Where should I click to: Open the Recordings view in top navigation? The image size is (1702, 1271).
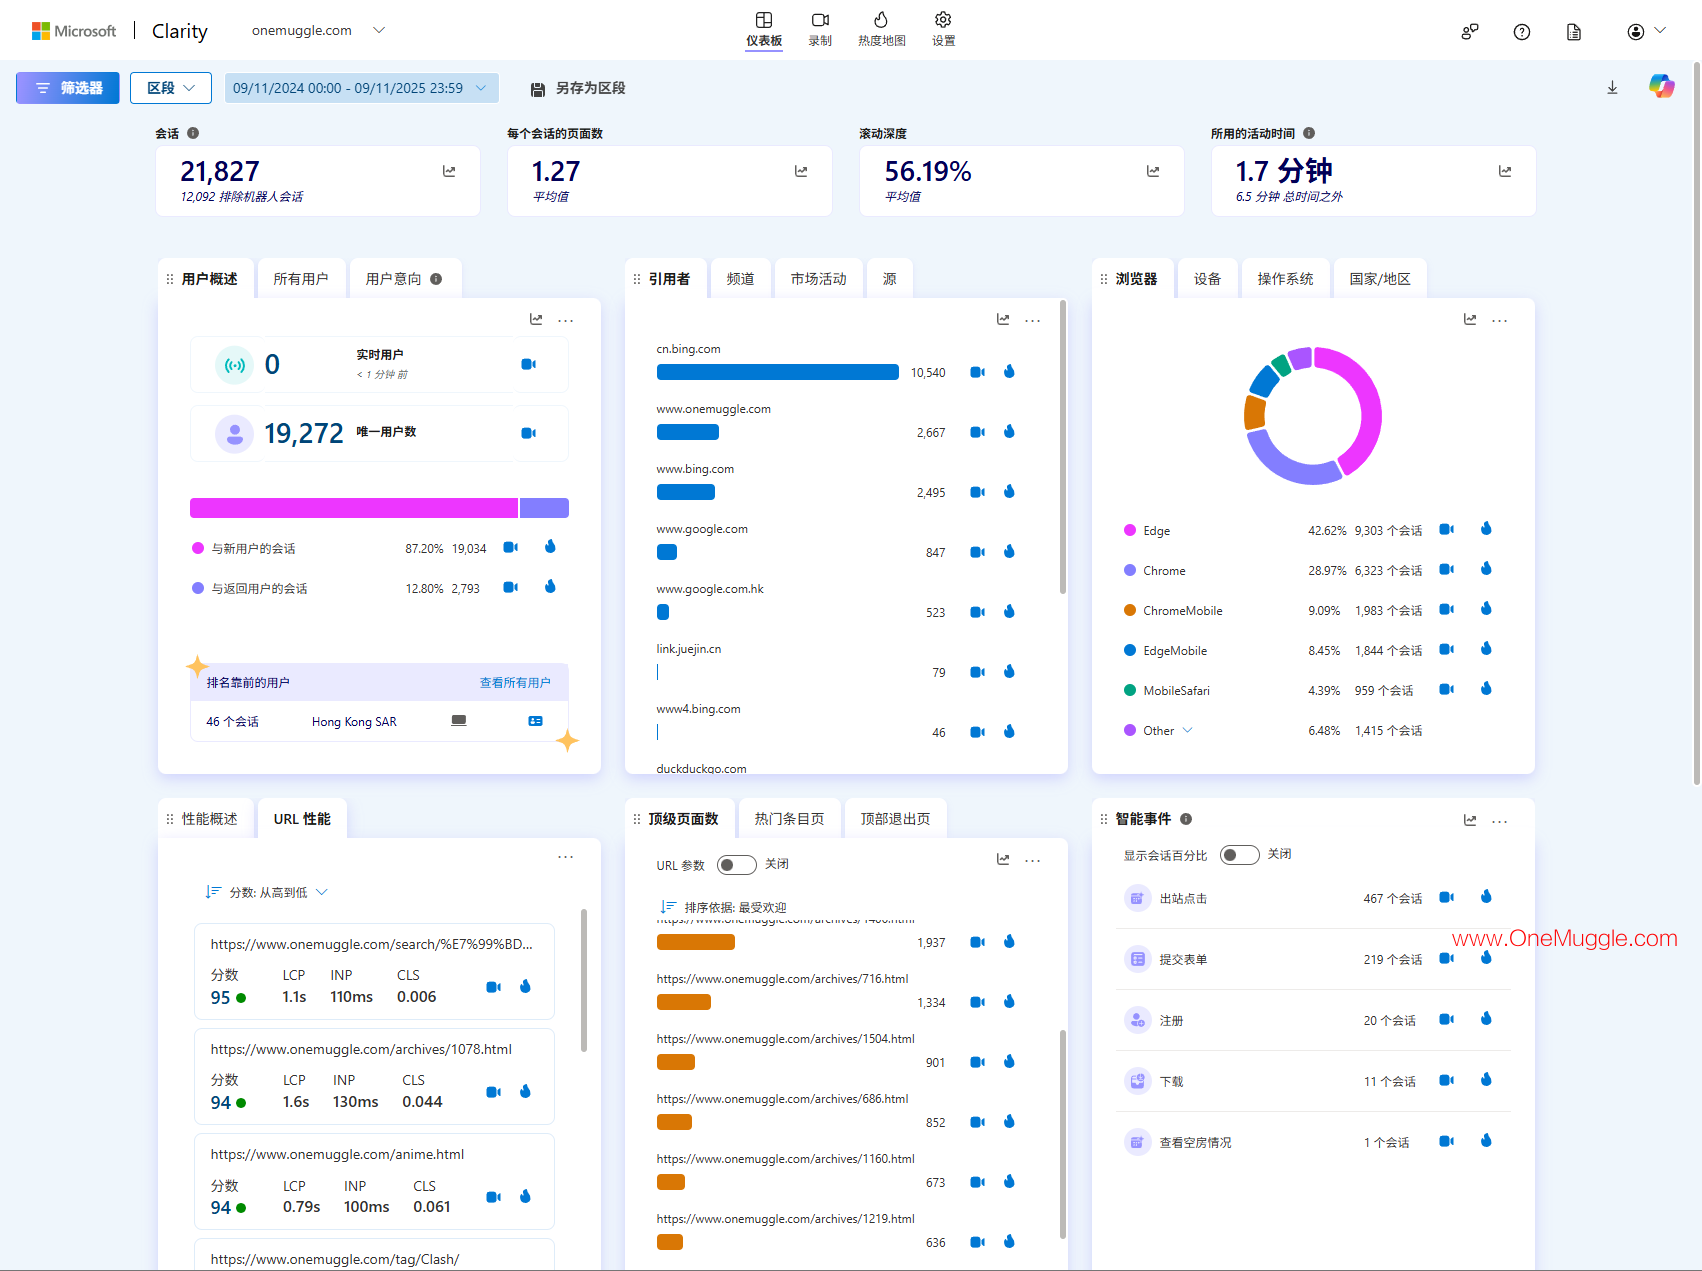(x=820, y=28)
